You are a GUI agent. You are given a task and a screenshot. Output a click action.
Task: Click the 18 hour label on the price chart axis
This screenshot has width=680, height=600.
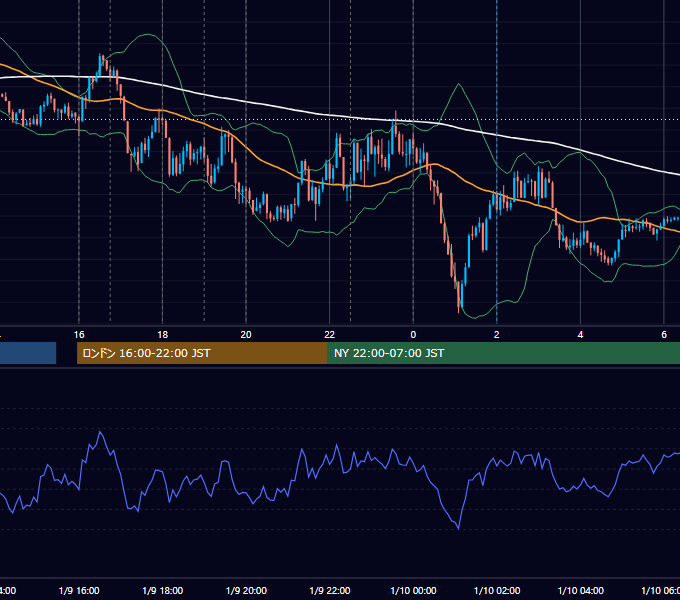click(x=163, y=335)
